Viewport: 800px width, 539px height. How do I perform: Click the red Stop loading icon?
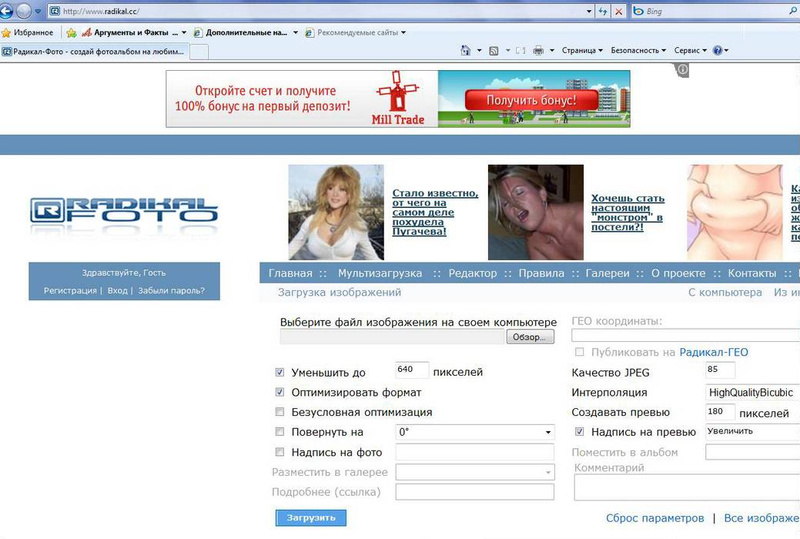click(x=618, y=11)
